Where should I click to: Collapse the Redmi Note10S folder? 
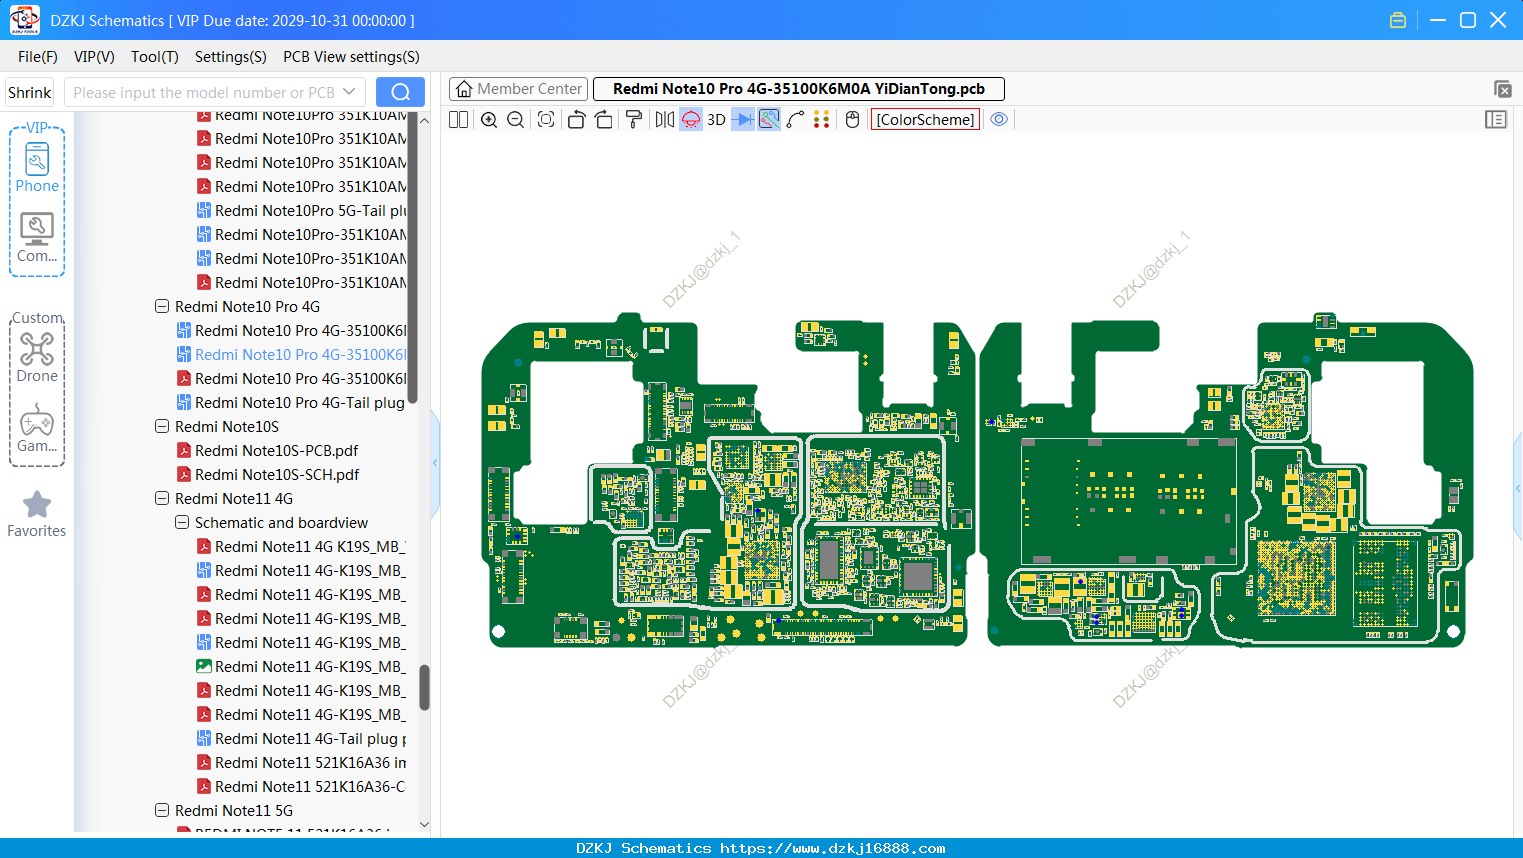[x=162, y=427]
